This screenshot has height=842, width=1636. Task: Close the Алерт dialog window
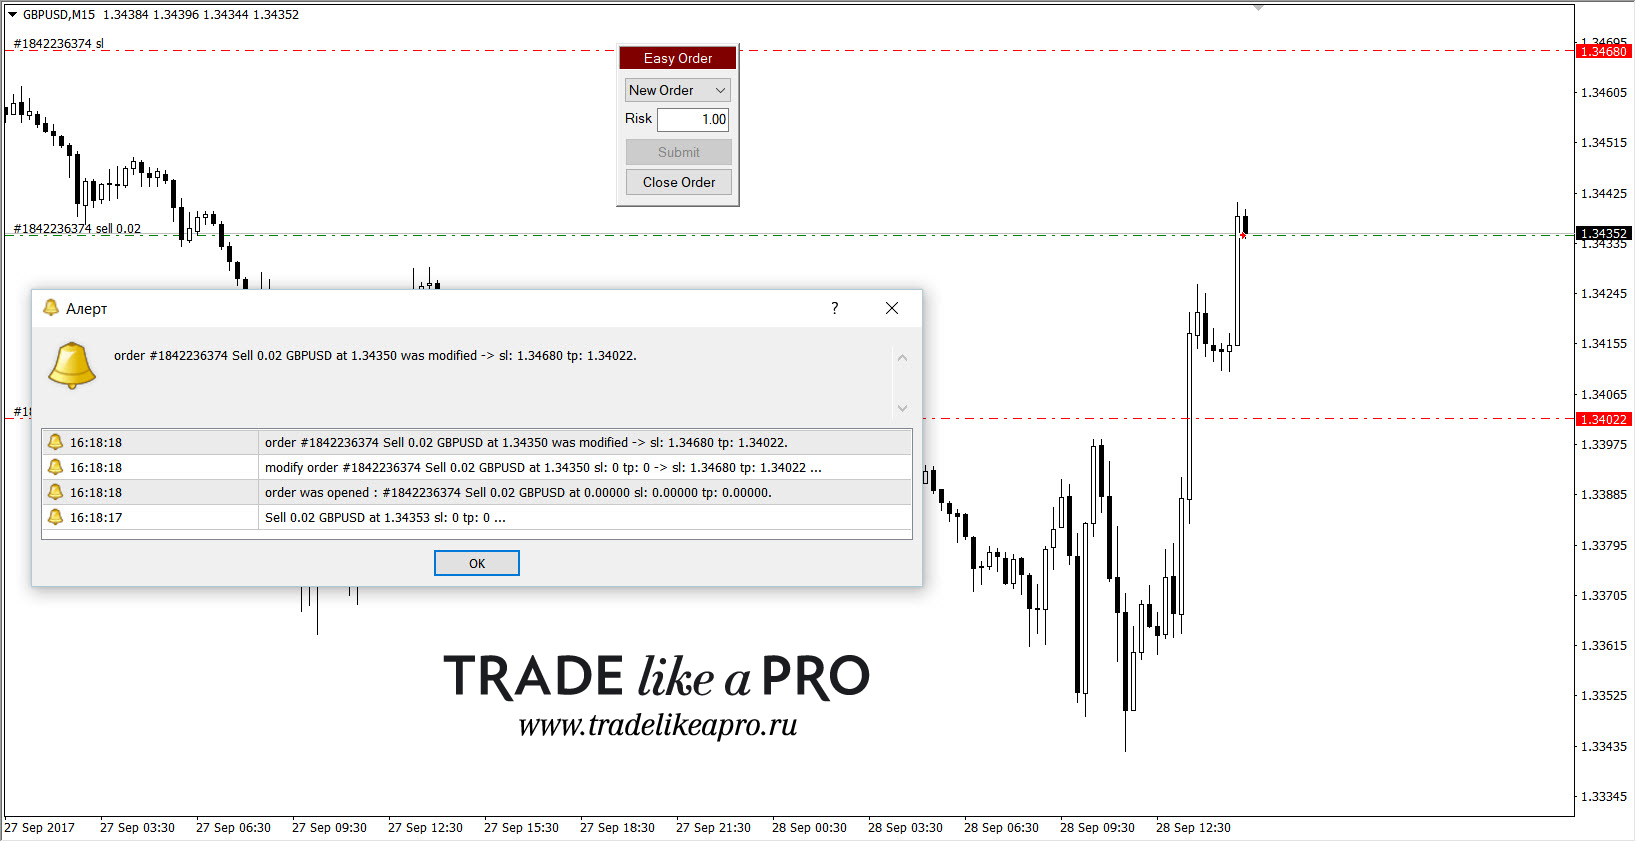tap(892, 308)
